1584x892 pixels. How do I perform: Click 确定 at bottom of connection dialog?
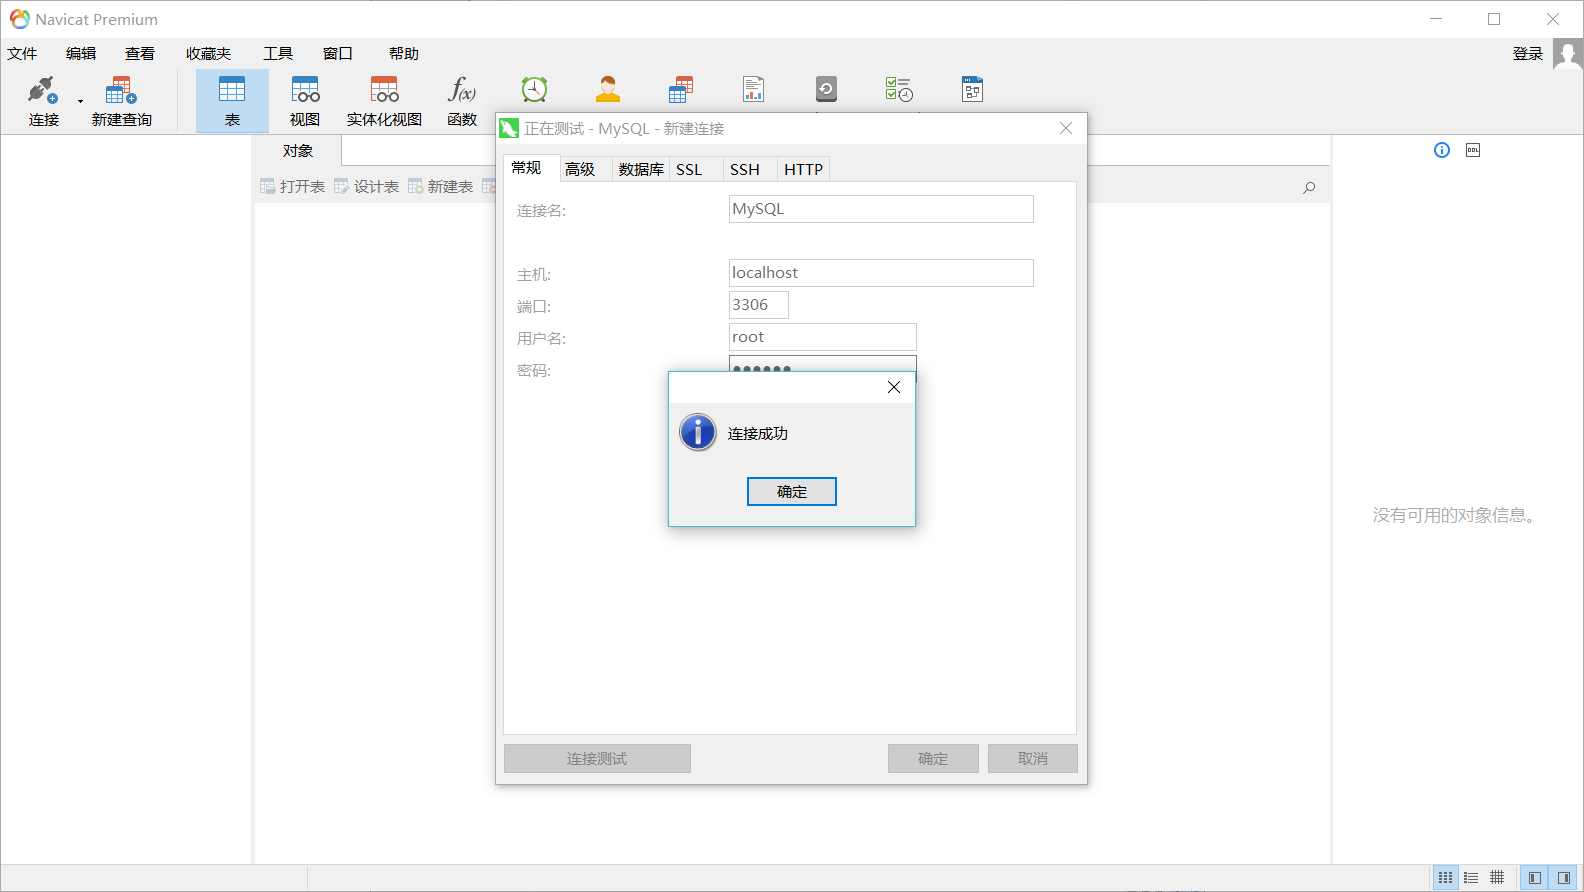click(933, 759)
